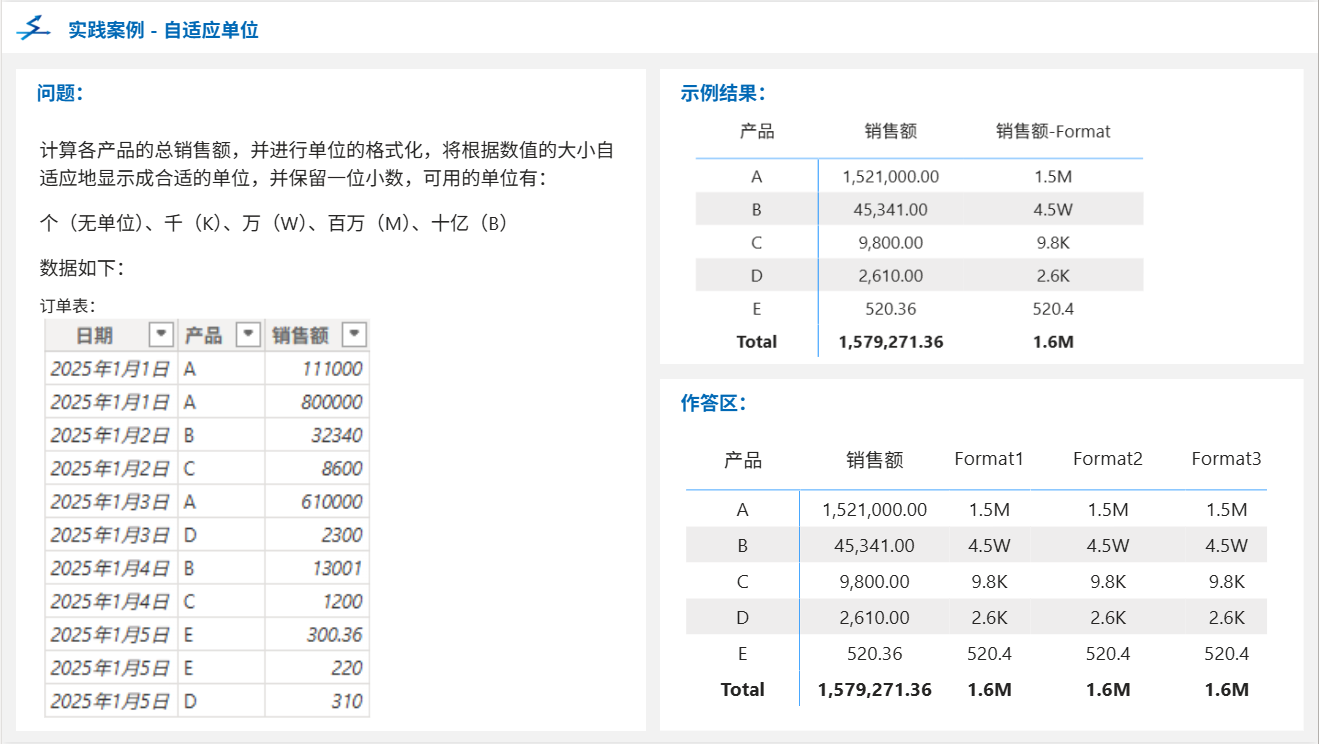Screen dimensions: 1319x744
Task: Click the 4.5W value in the 示例结果 table
Action: tap(1053, 209)
